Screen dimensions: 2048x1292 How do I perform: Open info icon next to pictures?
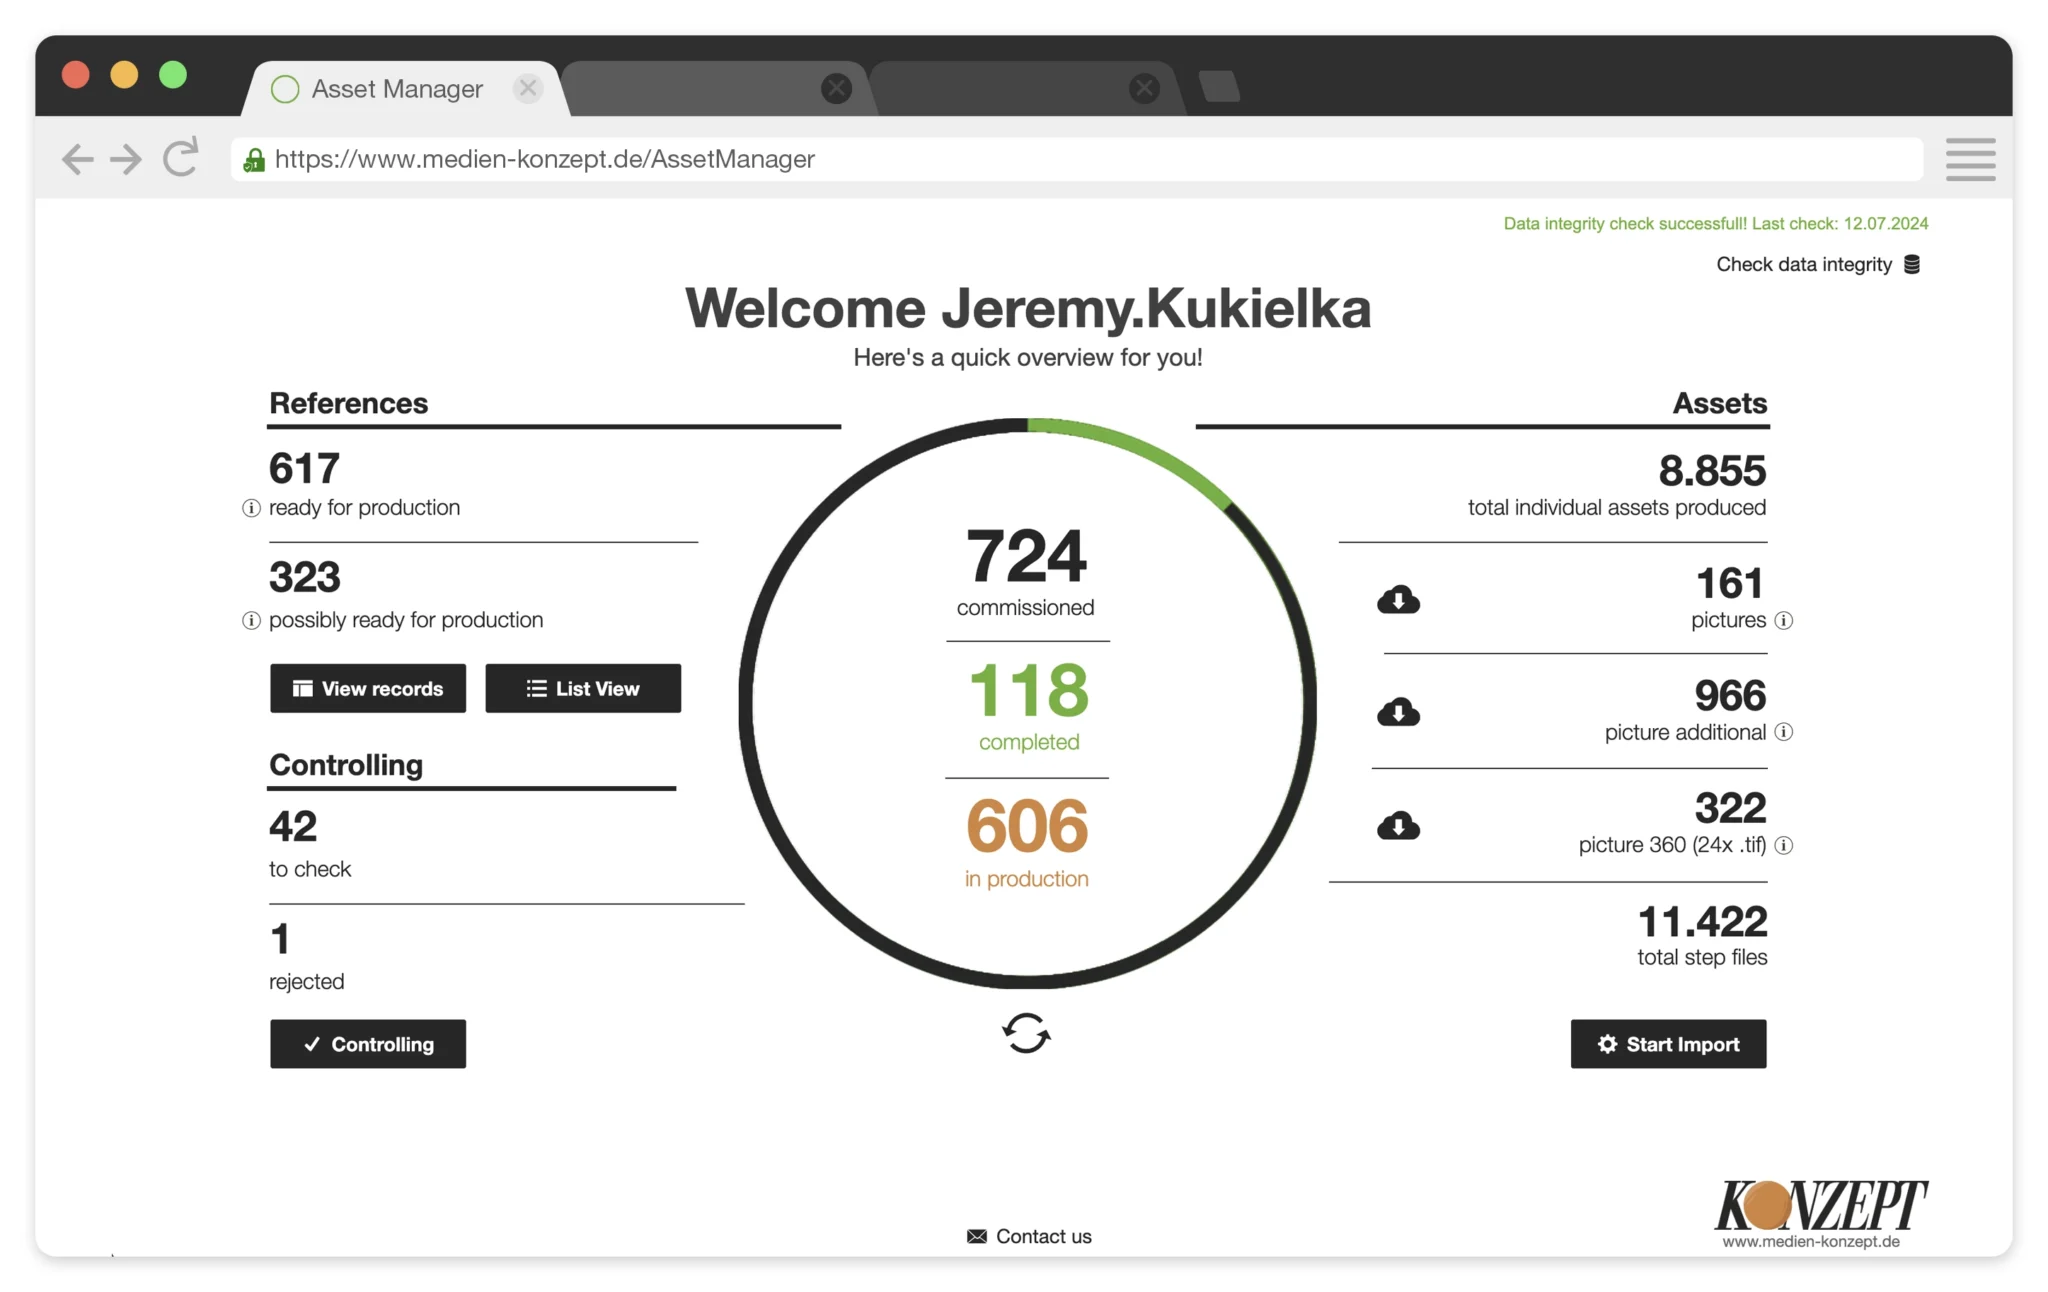[x=1783, y=621]
